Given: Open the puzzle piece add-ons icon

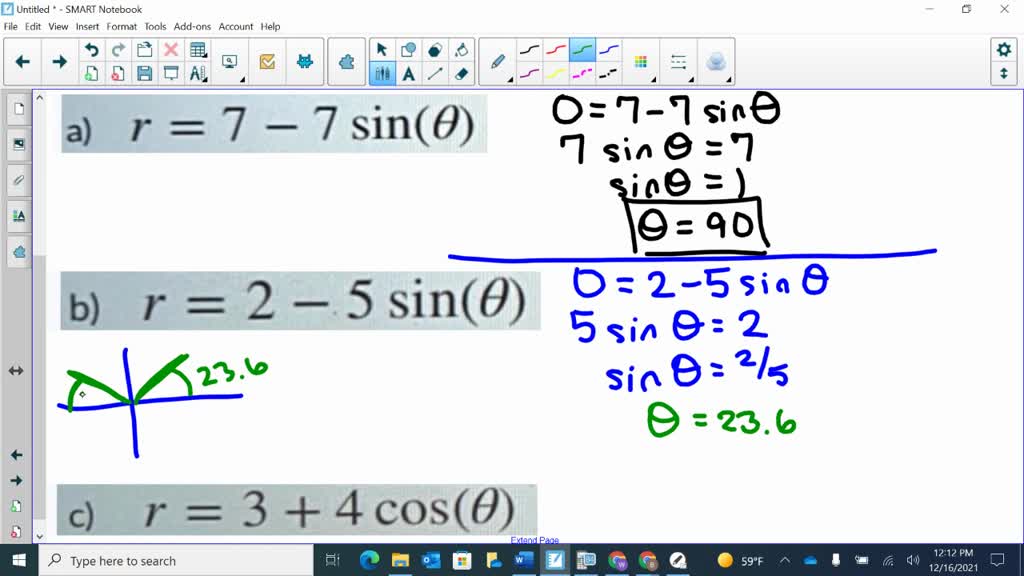Looking at the screenshot, I should pyautogui.click(x=346, y=61).
